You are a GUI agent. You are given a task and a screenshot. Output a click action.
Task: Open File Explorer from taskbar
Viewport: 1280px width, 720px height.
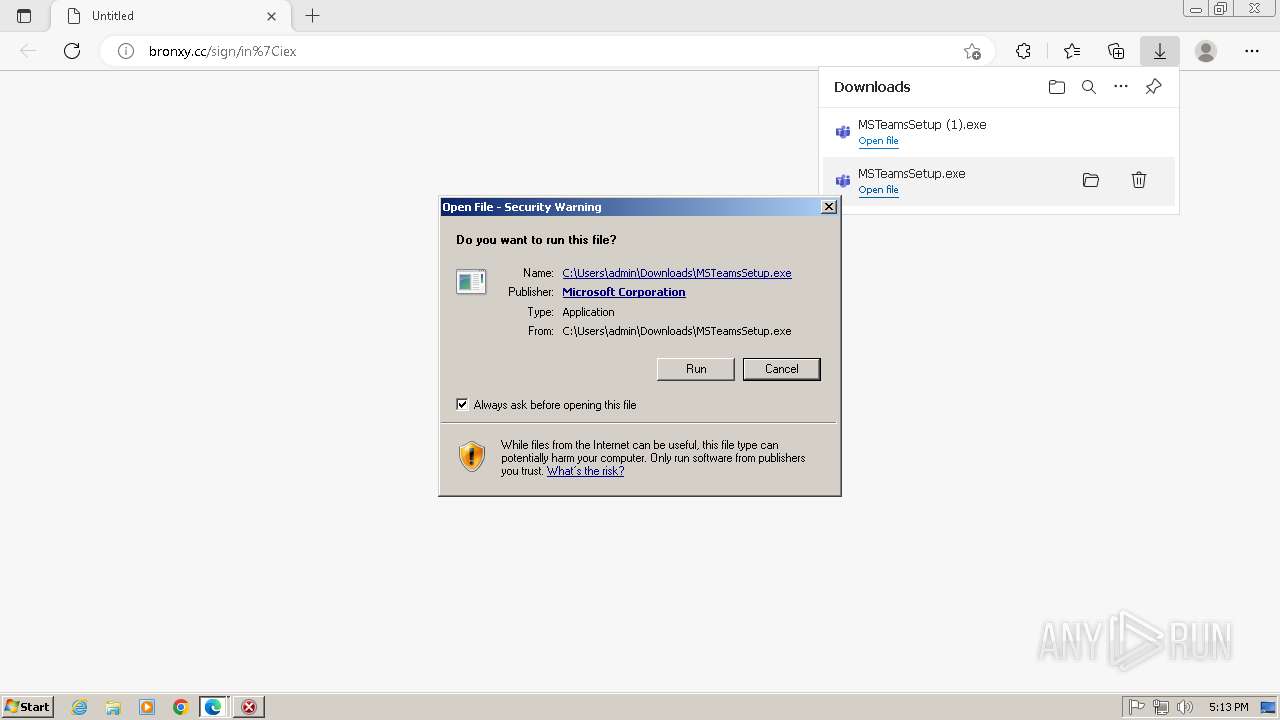coord(113,707)
